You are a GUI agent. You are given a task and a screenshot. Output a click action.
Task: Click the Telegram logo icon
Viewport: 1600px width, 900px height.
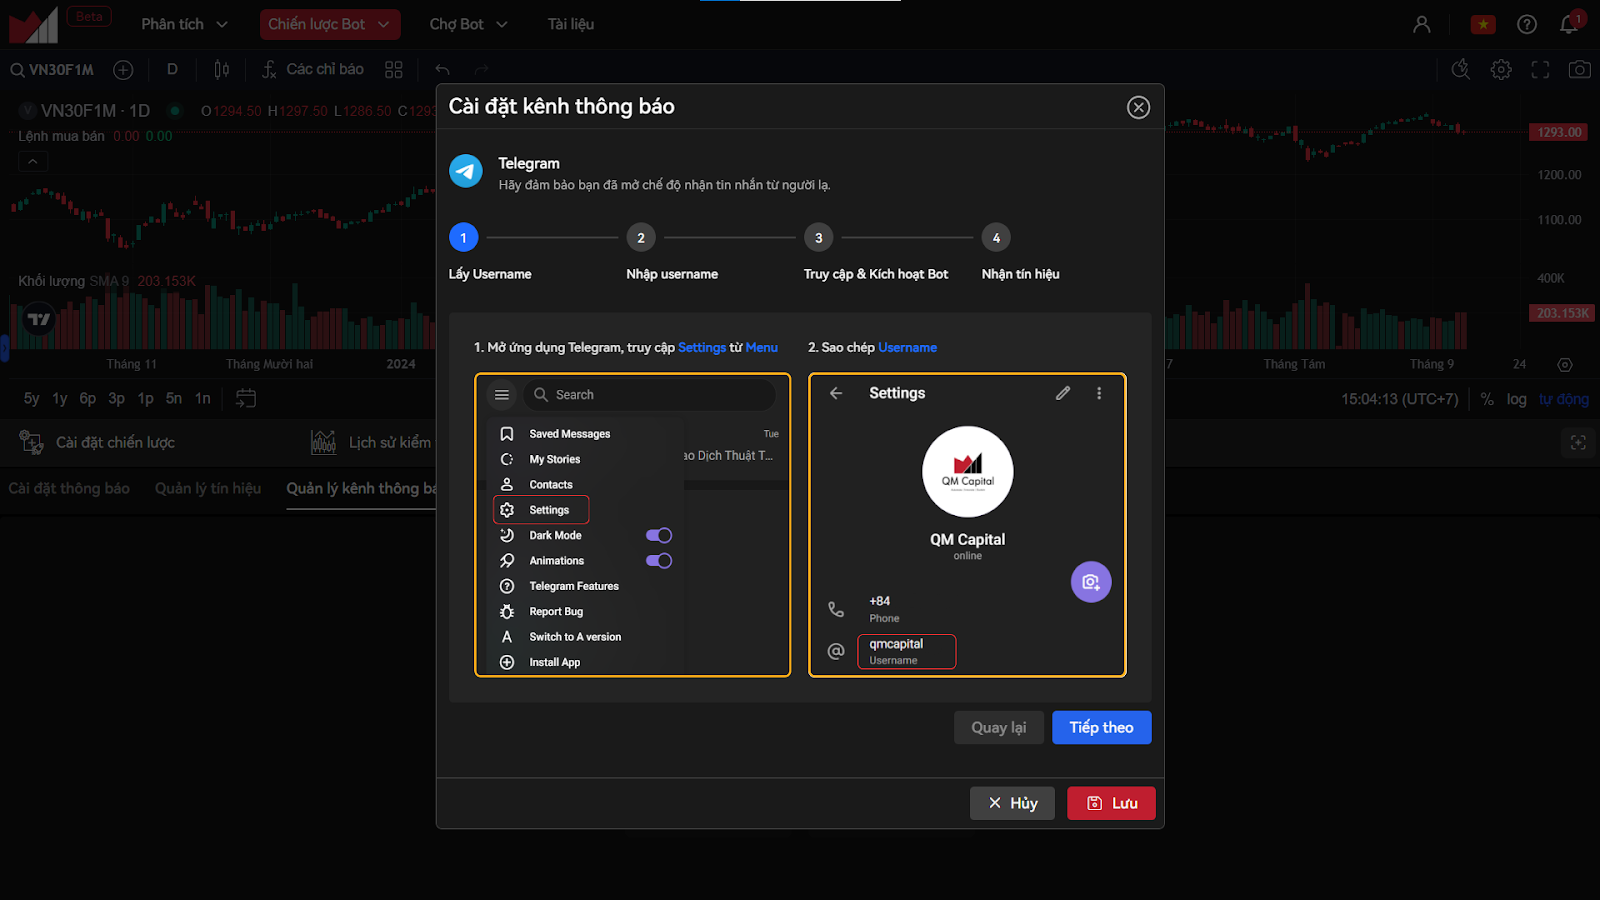point(466,171)
